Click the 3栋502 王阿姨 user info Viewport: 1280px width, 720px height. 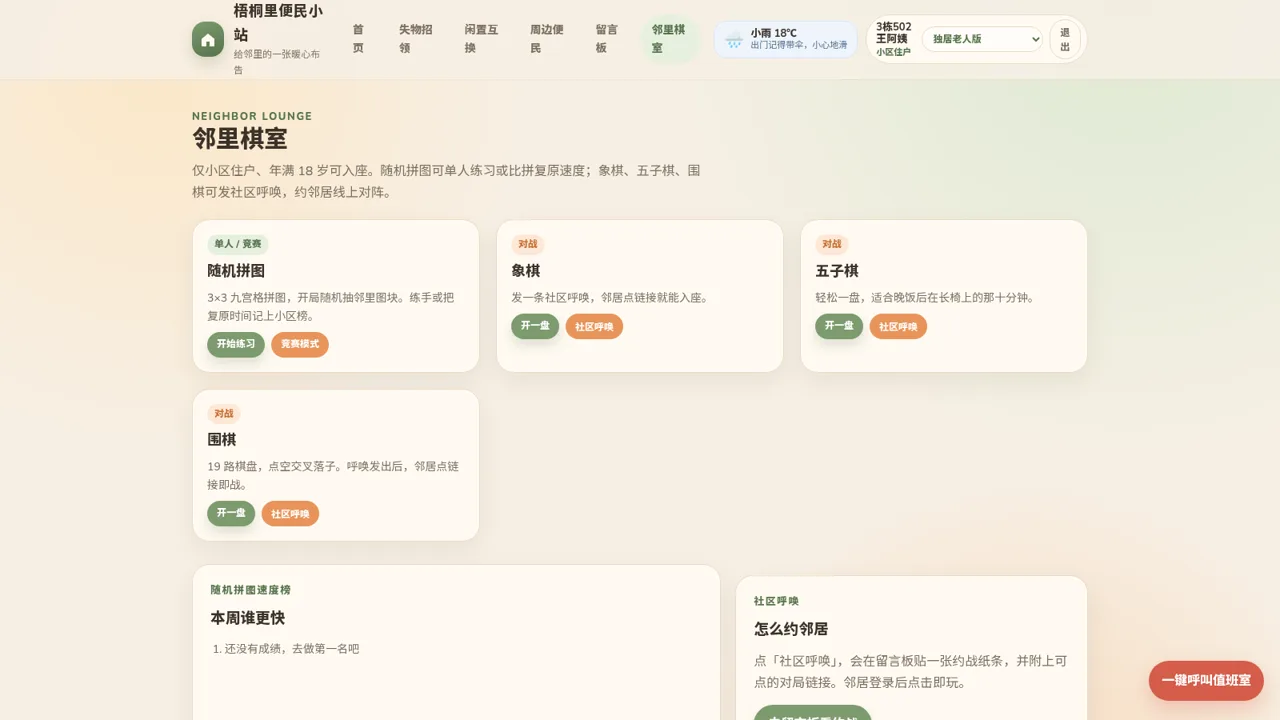893,33
